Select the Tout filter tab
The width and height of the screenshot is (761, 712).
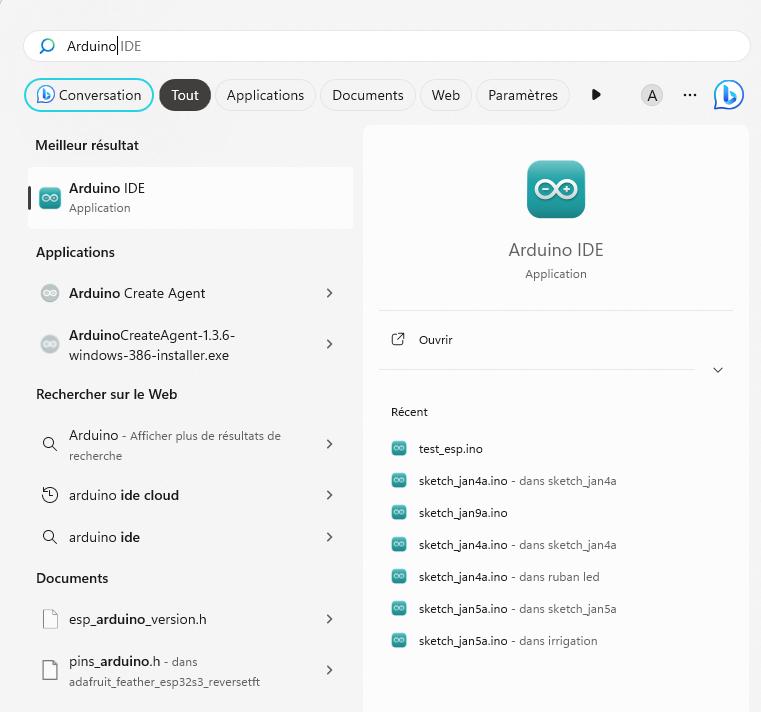coord(185,95)
